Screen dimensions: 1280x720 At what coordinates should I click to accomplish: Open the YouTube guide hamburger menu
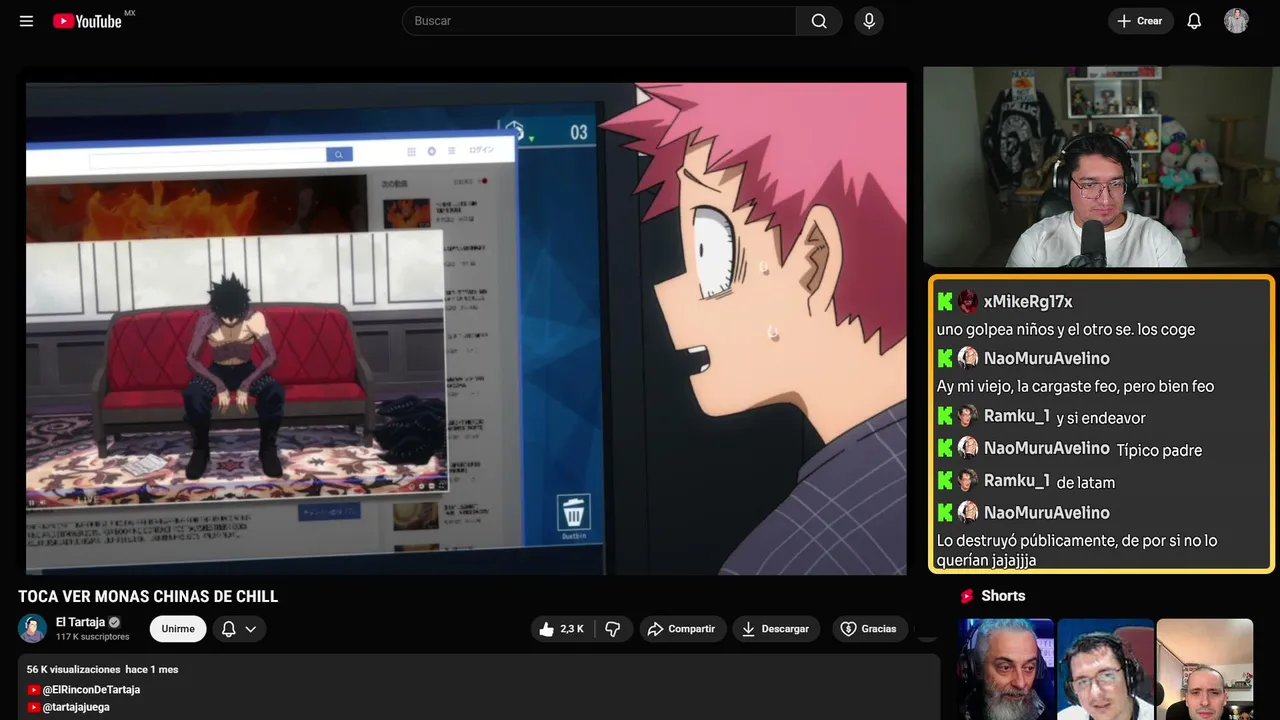[x=27, y=21]
